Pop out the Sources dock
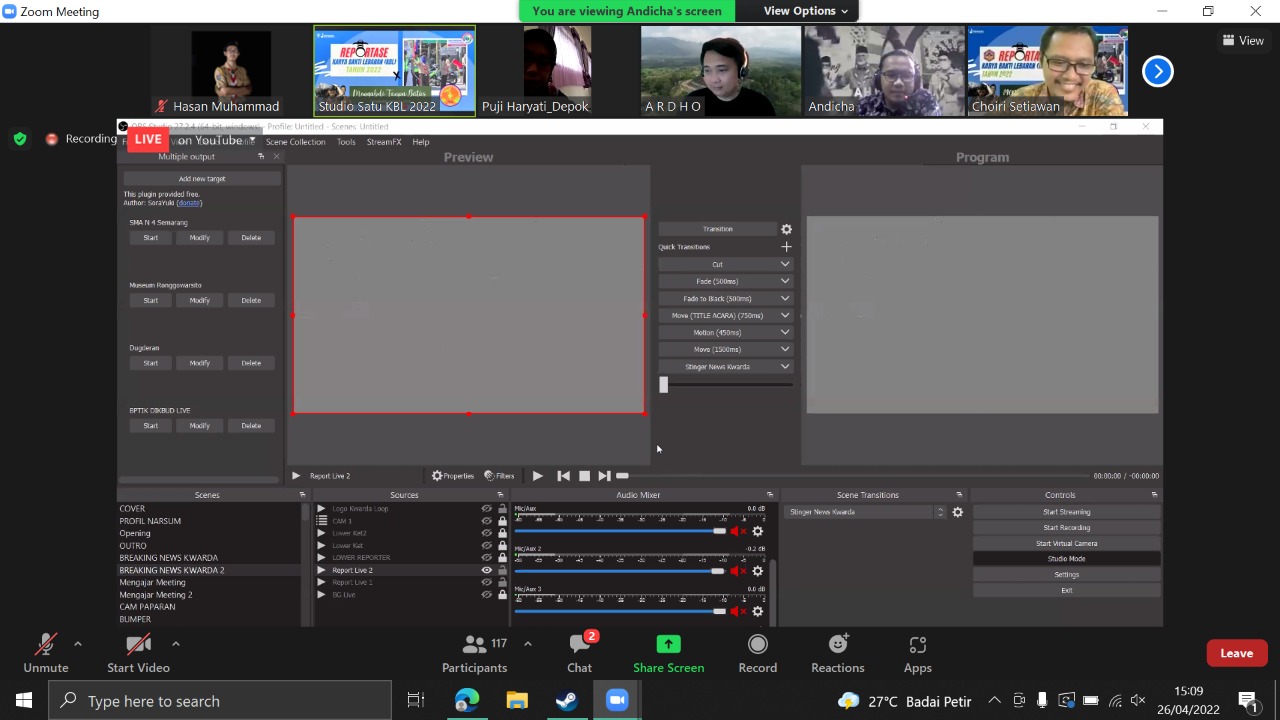Viewport: 1280px width, 720px height. tap(500, 495)
